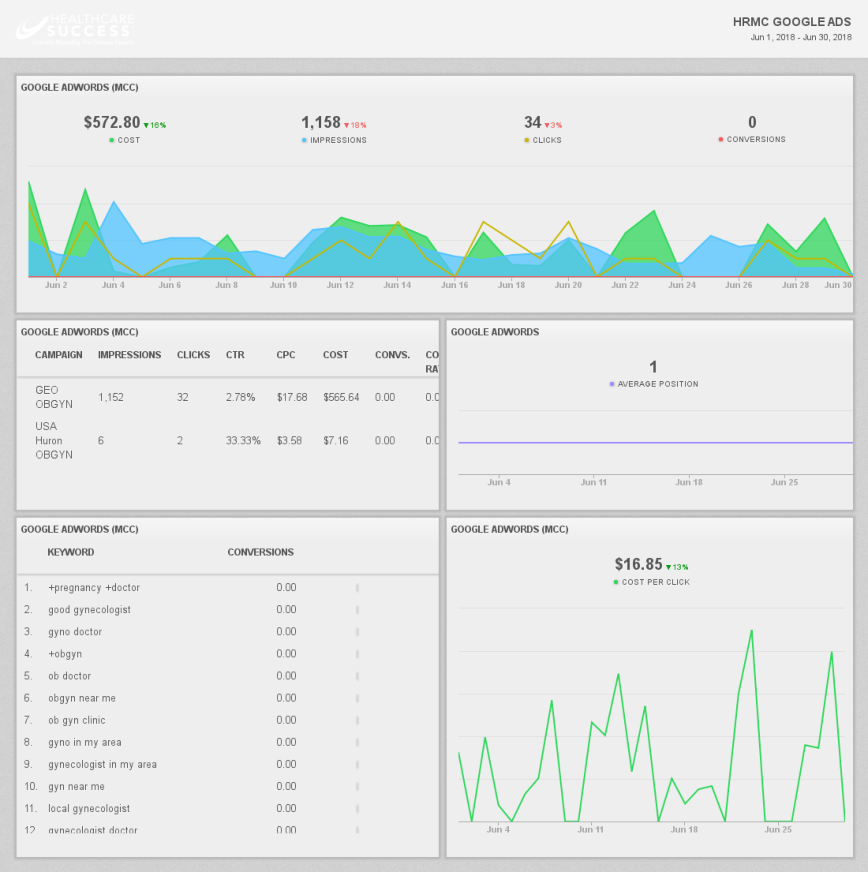Select the ob gyn clinic keyword

[77, 720]
